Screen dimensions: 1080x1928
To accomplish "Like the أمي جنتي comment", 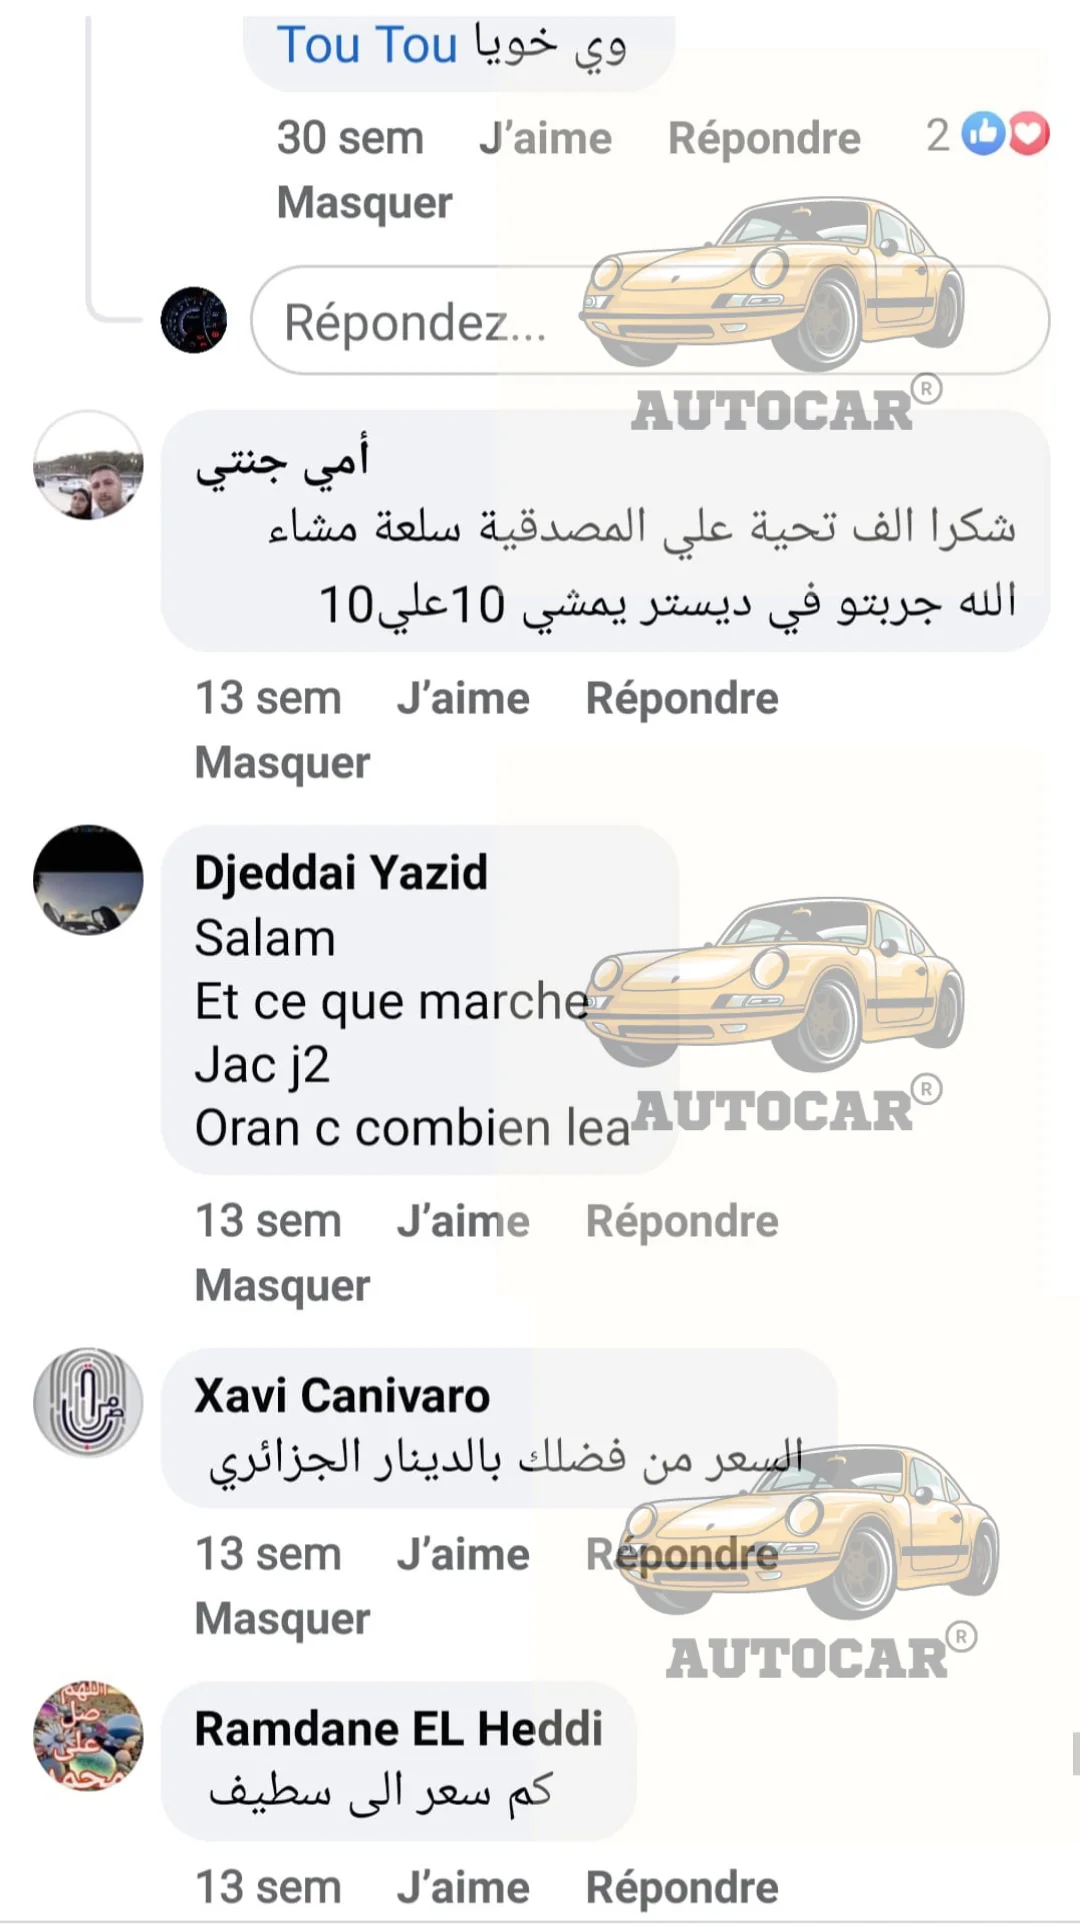I will click(x=463, y=698).
